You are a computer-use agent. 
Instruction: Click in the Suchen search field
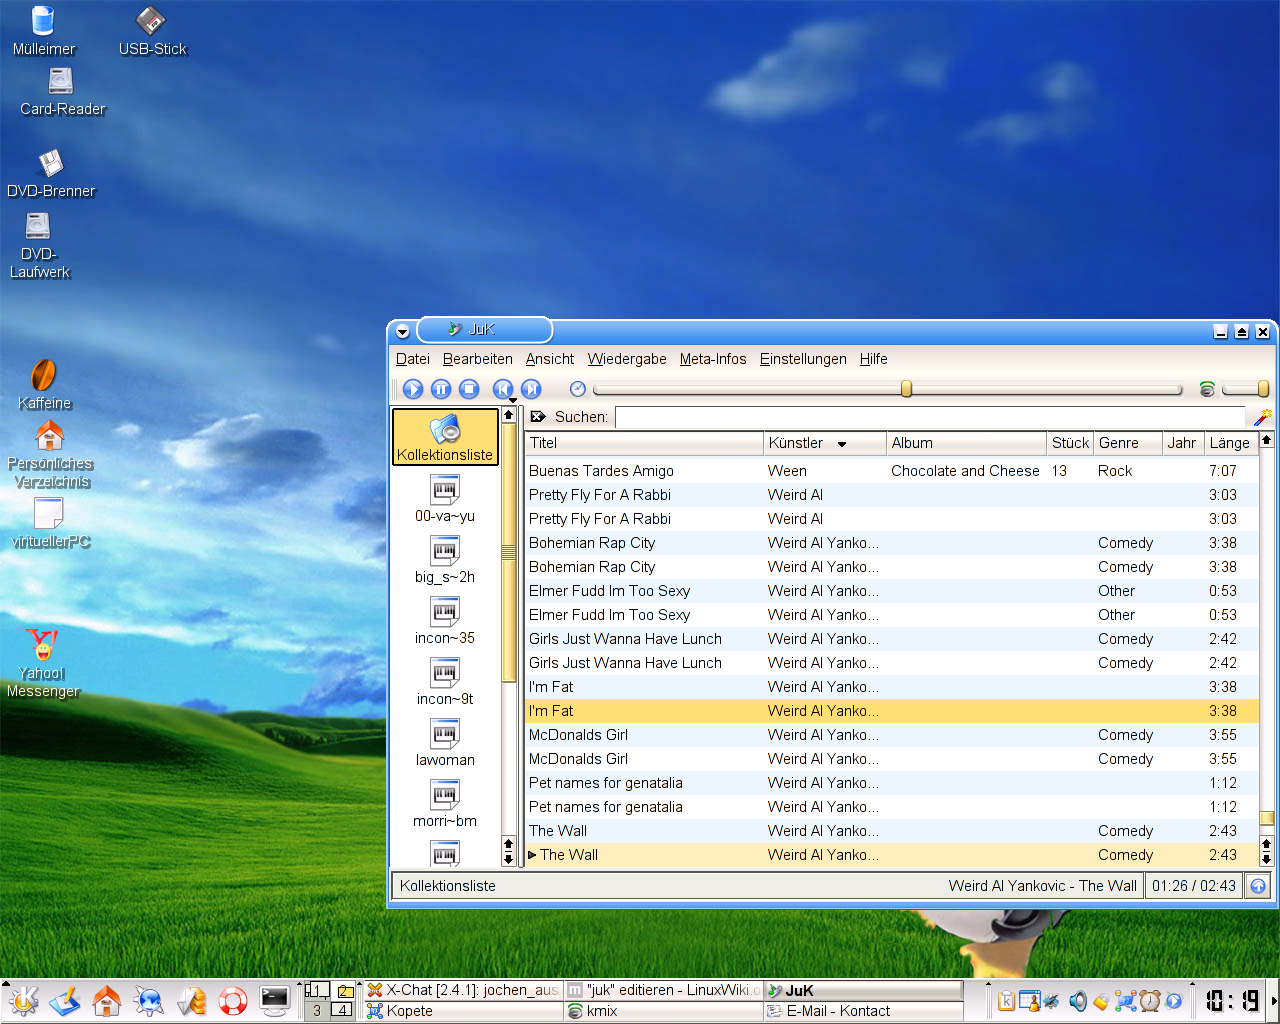tap(930, 417)
